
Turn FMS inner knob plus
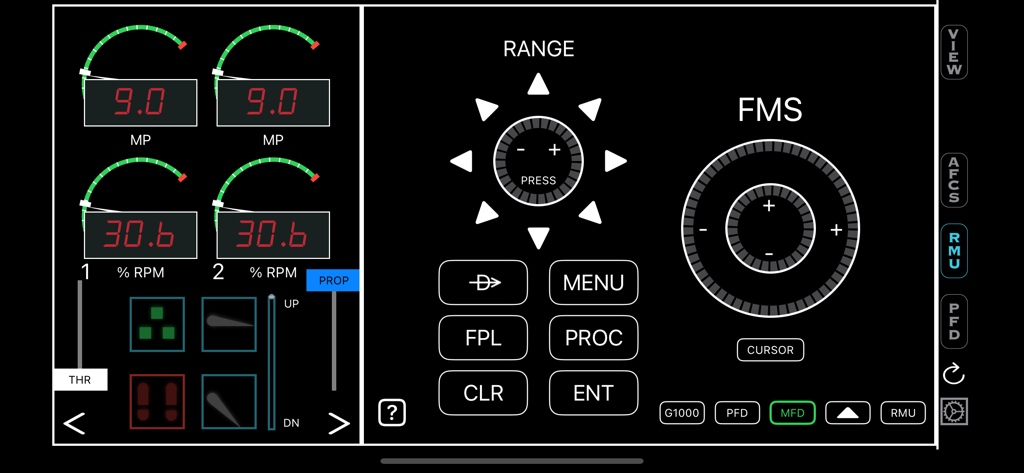click(x=769, y=206)
